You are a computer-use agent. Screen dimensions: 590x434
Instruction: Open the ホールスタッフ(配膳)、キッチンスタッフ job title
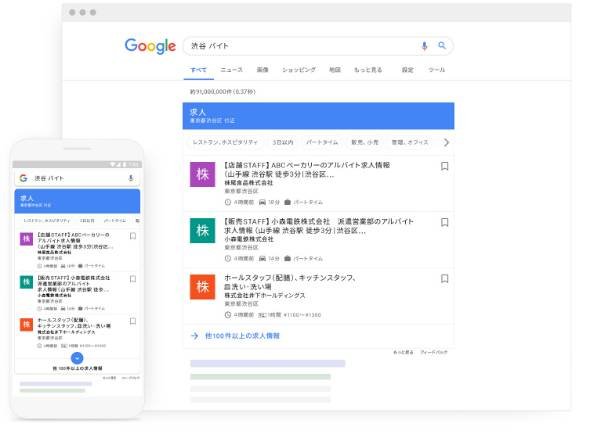[290, 282]
